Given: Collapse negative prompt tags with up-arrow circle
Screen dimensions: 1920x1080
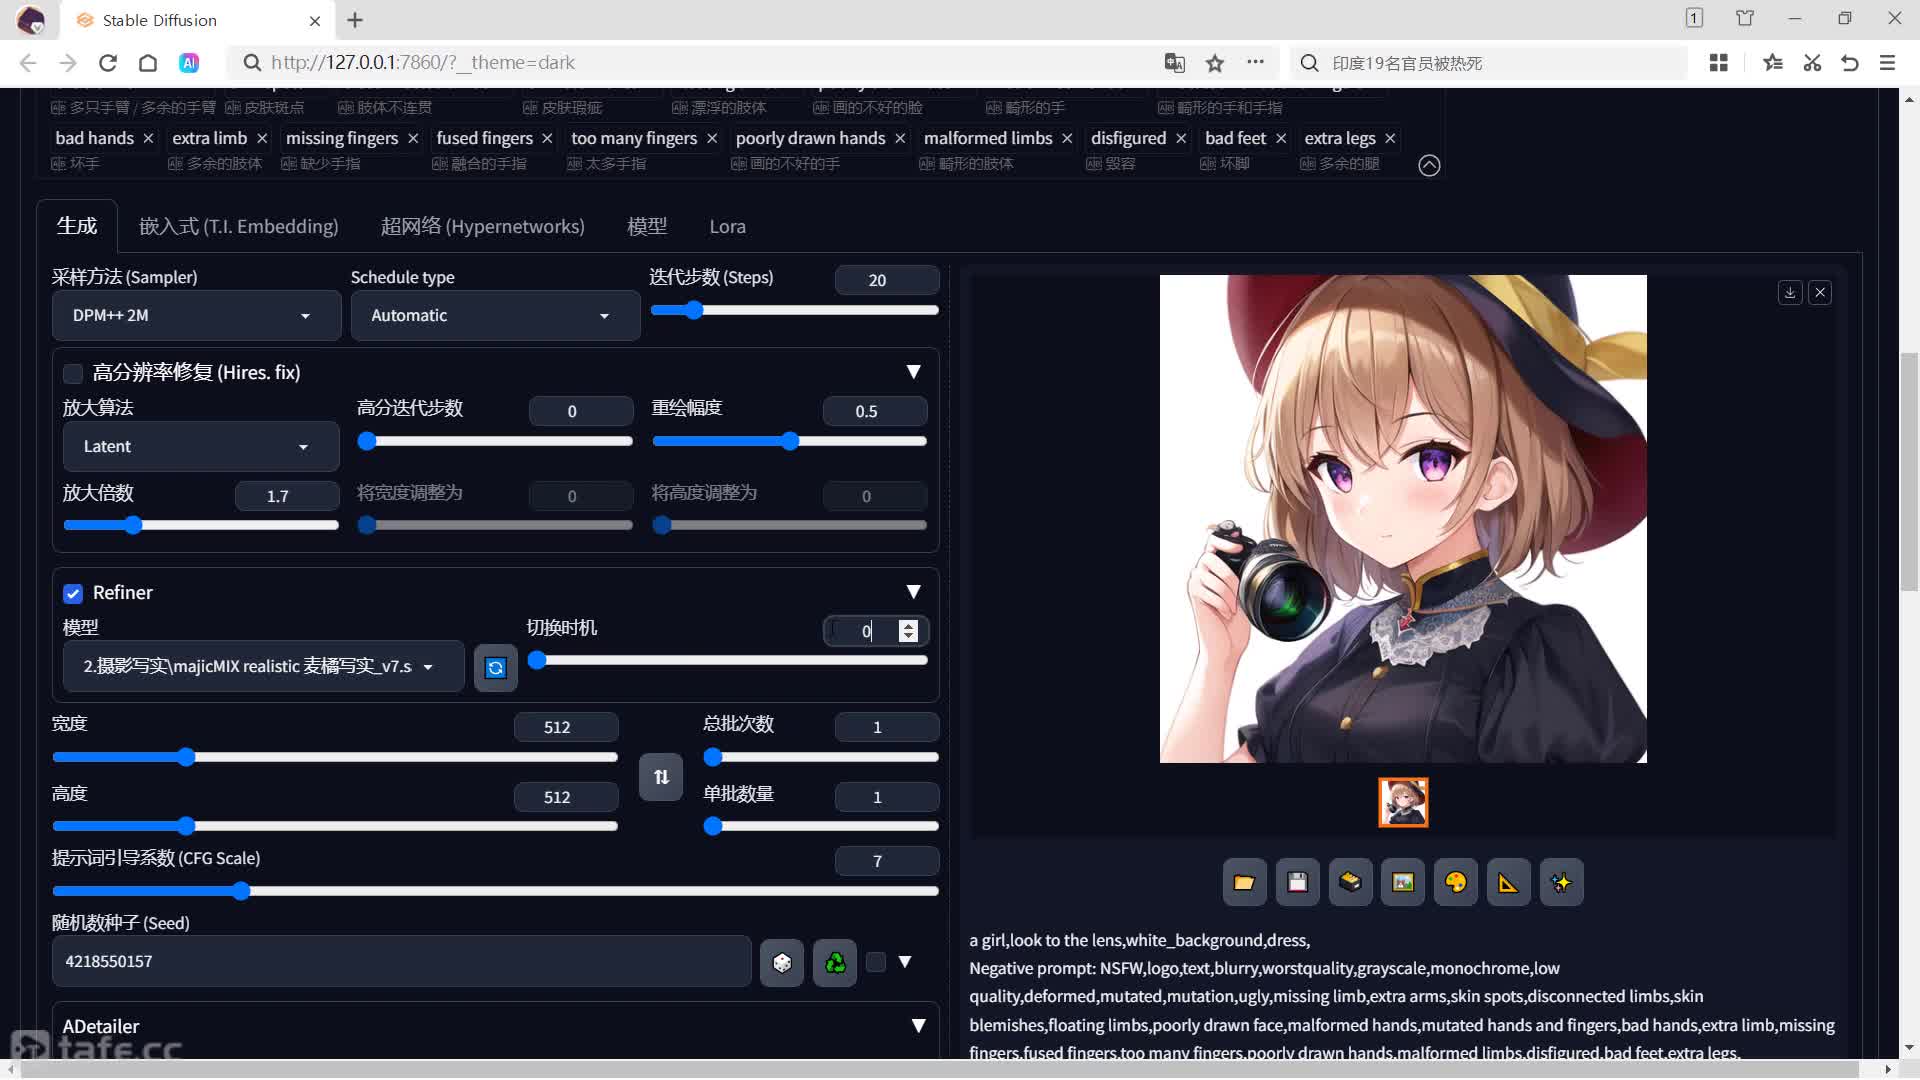Looking at the screenshot, I should (x=1429, y=165).
